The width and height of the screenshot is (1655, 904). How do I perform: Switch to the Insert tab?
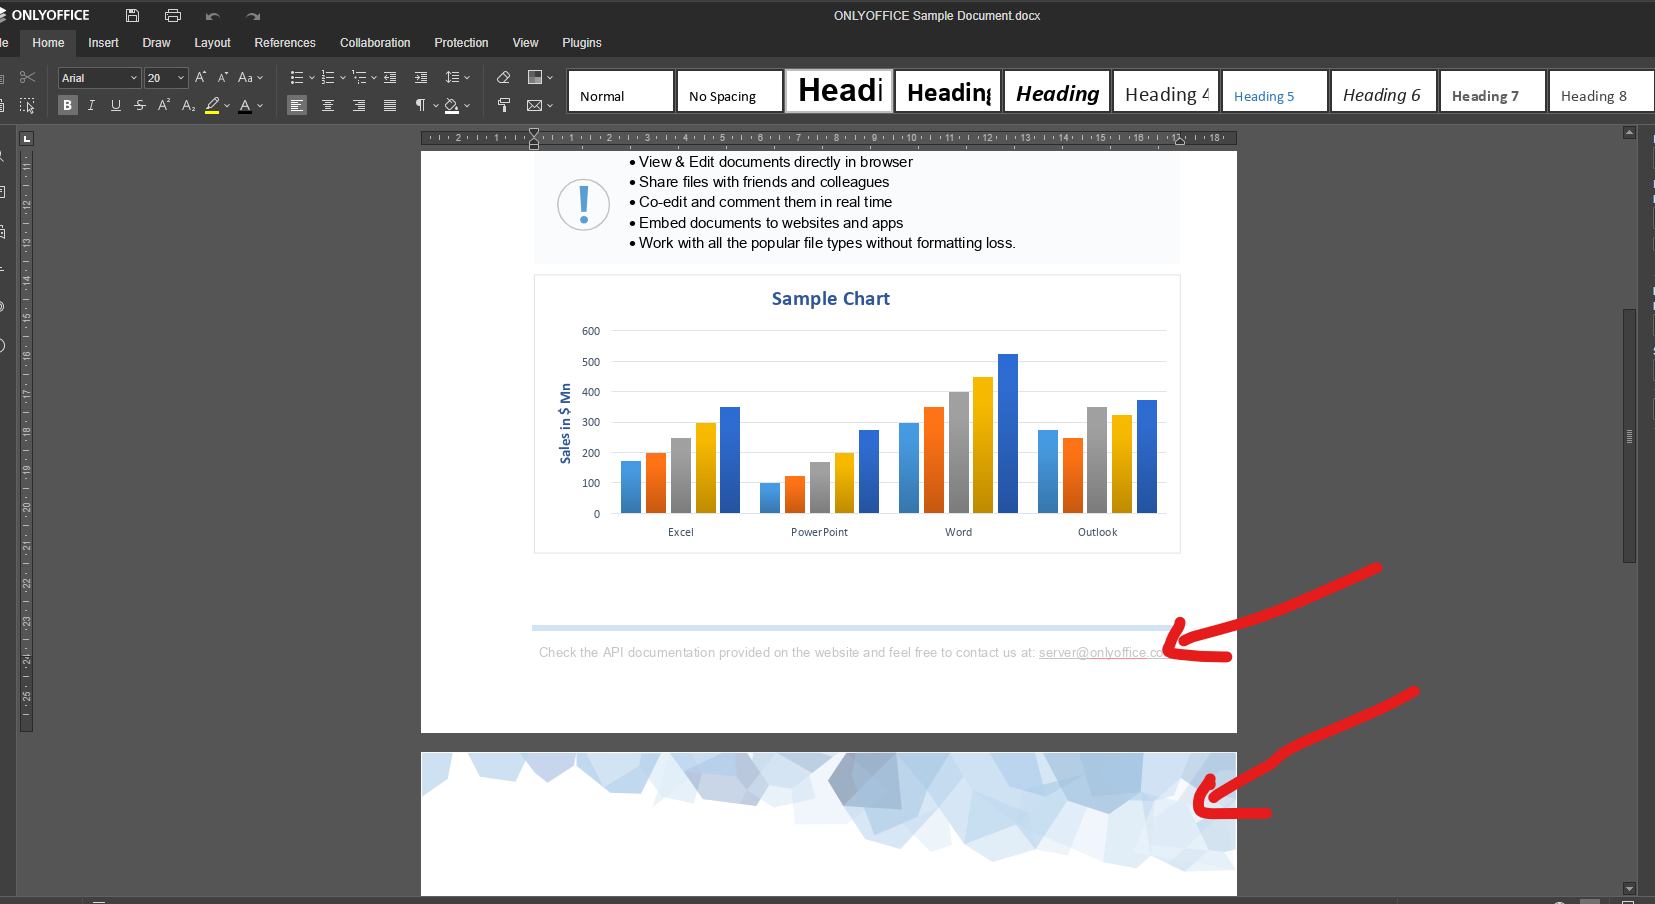[103, 43]
